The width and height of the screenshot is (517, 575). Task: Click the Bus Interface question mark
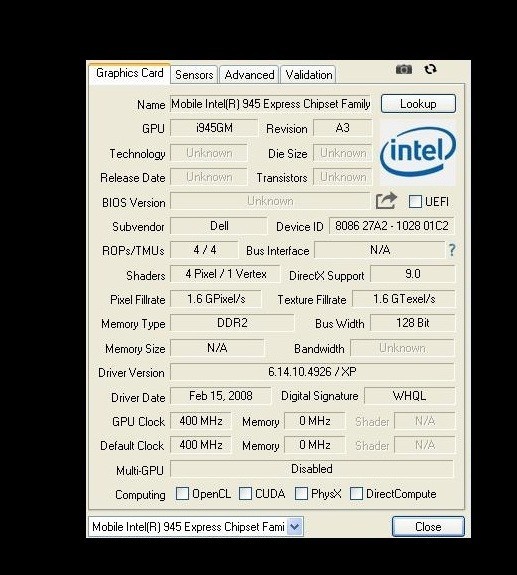452,250
